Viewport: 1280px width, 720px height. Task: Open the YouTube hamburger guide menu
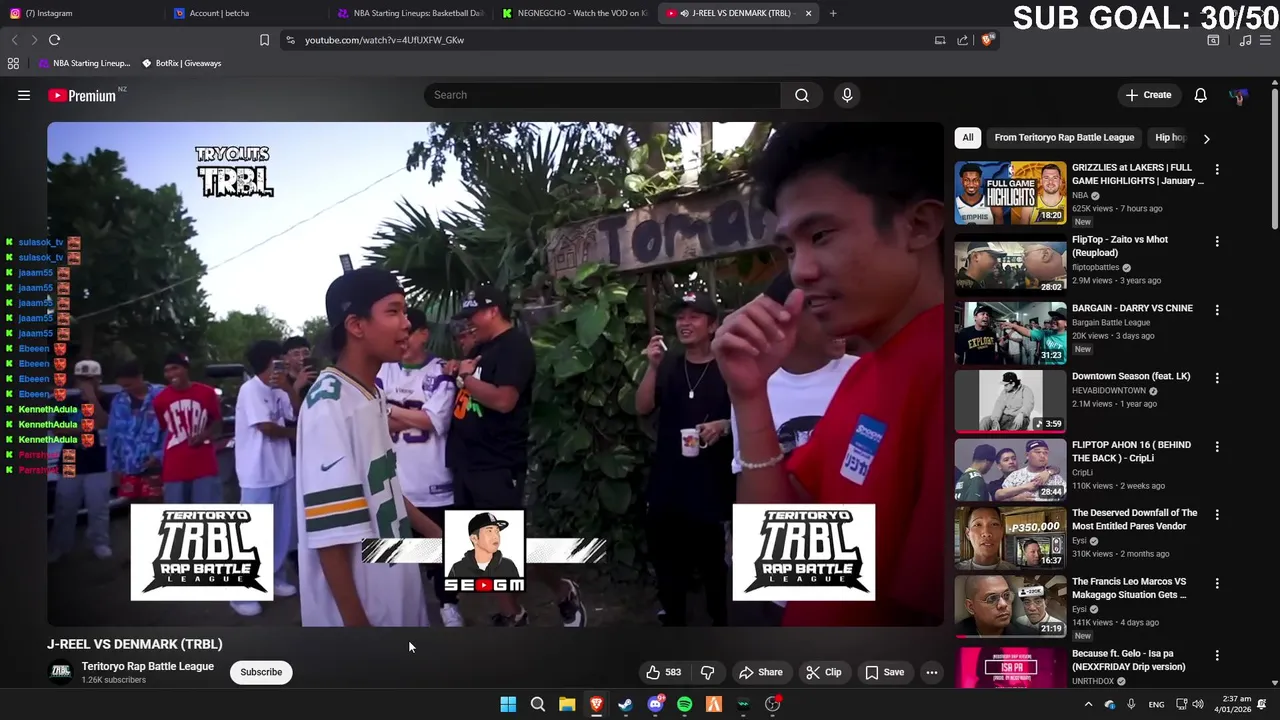pyautogui.click(x=24, y=95)
